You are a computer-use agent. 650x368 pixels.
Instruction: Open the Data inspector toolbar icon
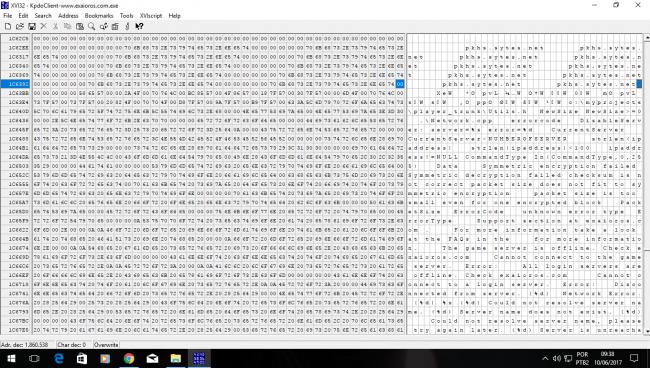115,27
